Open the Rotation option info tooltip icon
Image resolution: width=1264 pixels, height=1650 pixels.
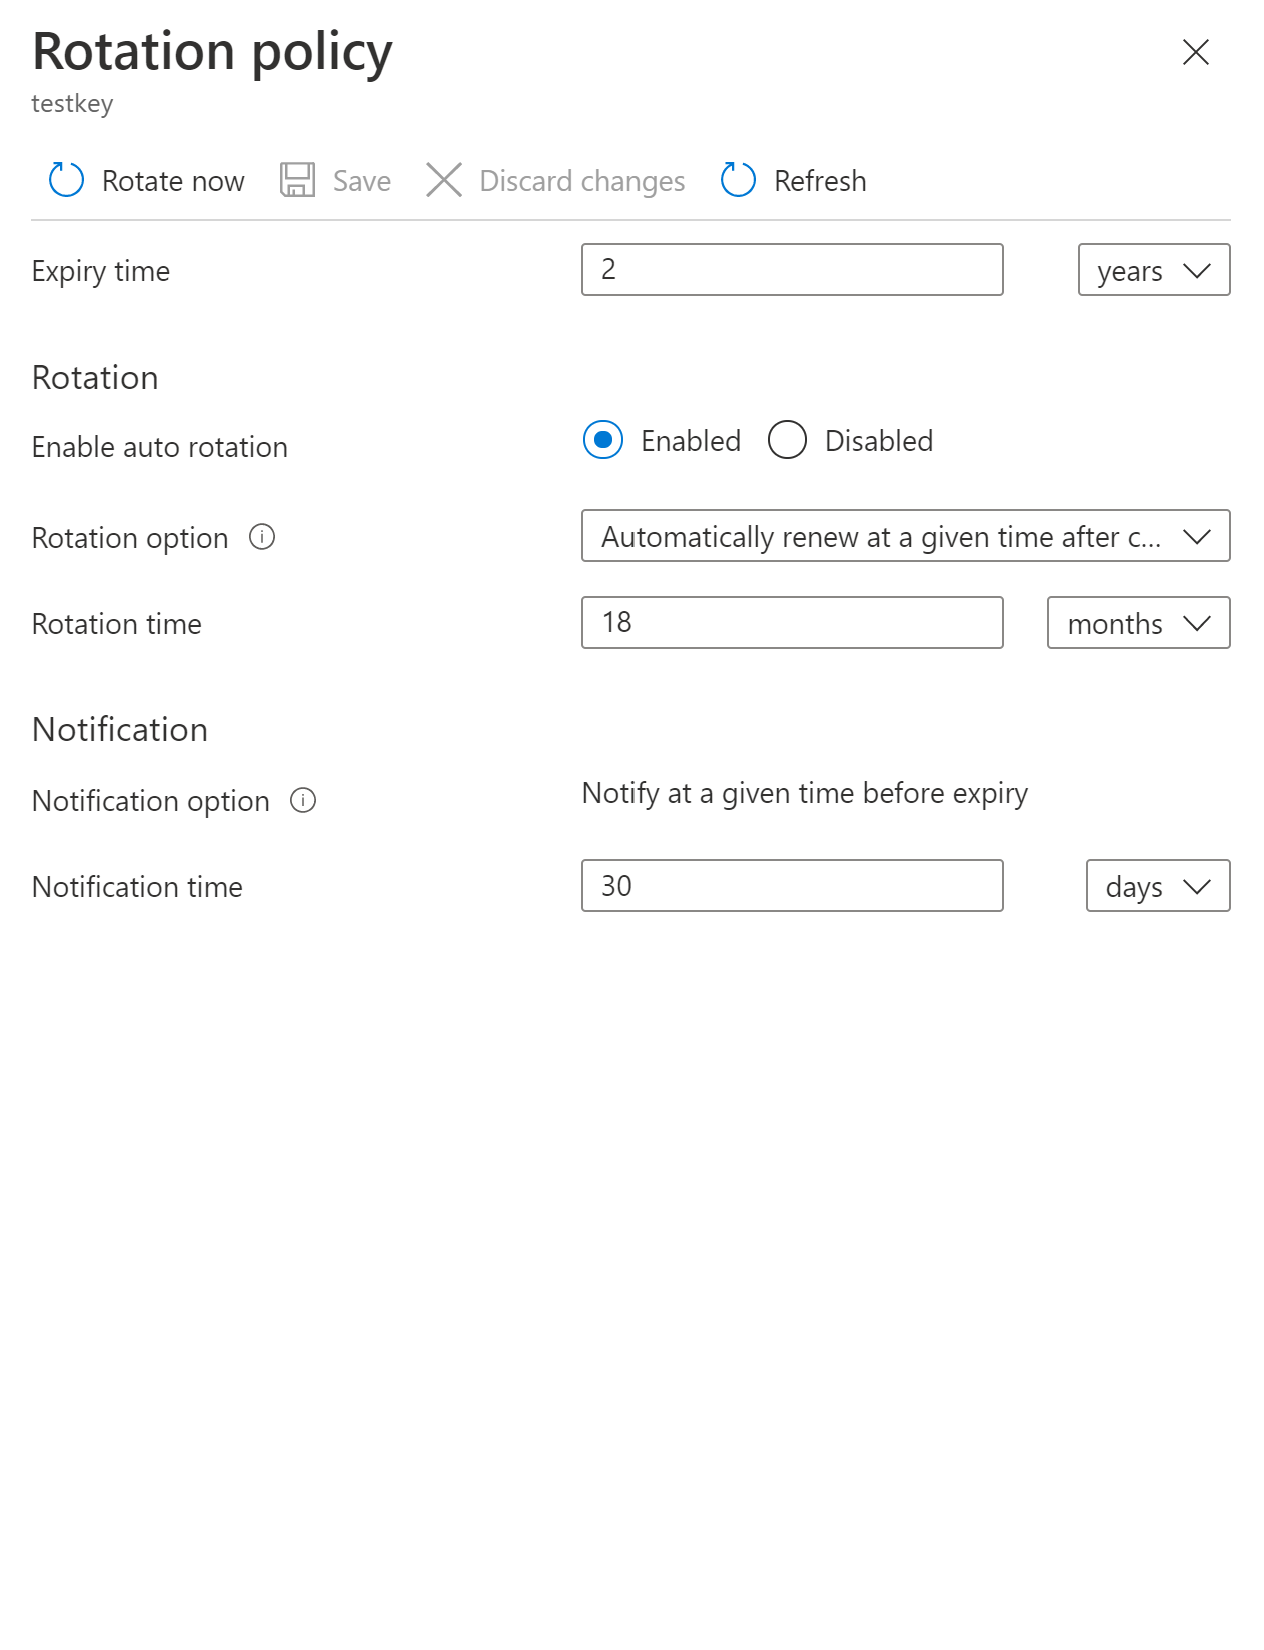click(262, 538)
